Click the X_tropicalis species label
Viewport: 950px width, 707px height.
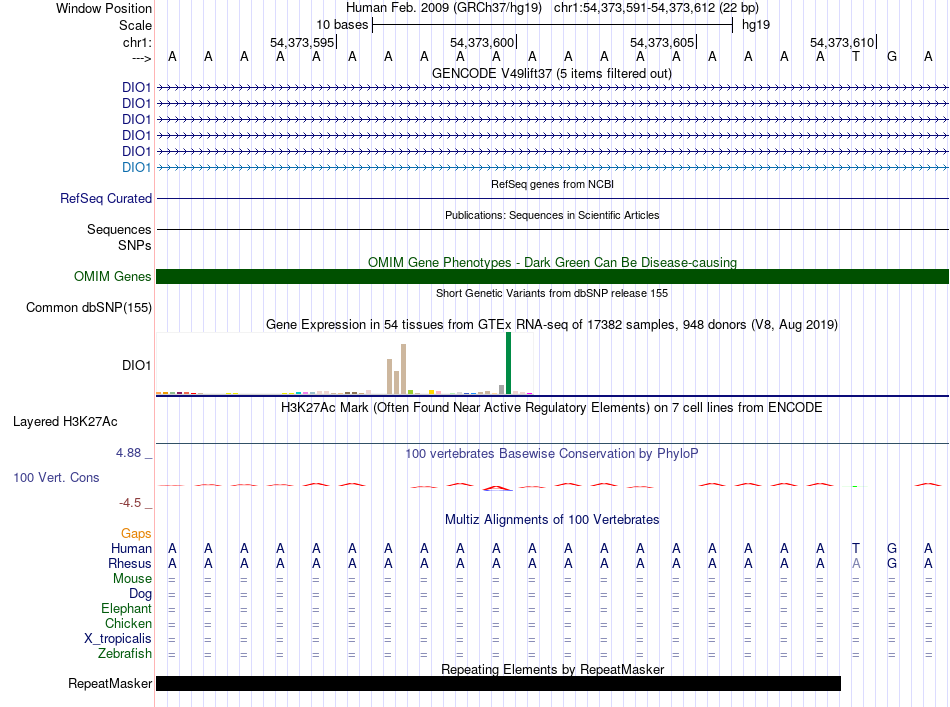pos(118,639)
